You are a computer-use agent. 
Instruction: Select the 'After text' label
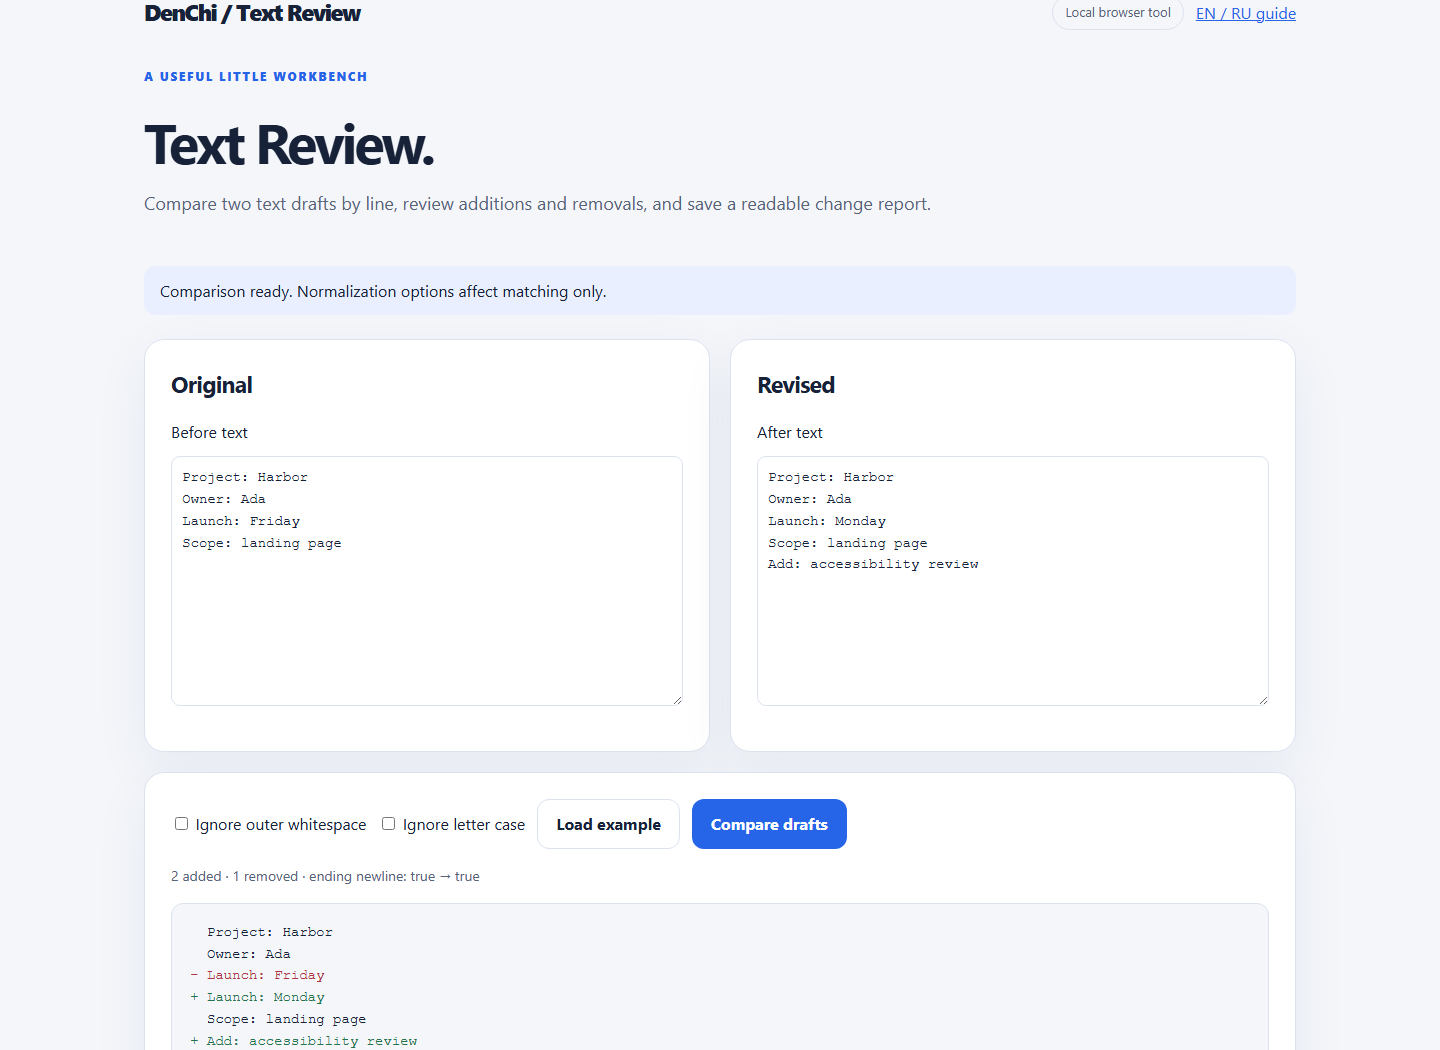[790, 432]
